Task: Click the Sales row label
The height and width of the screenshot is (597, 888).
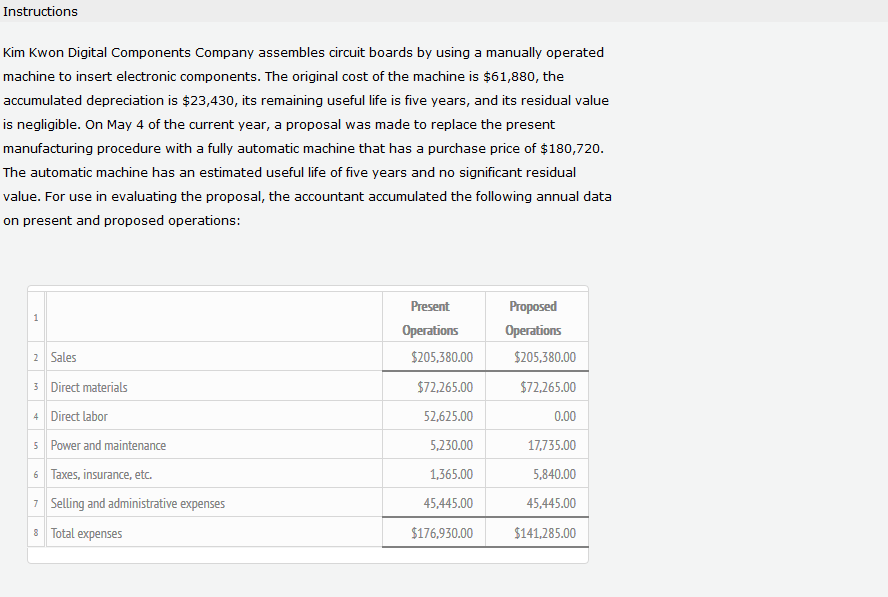Action: pyautogui.click(x=63, y=357)
